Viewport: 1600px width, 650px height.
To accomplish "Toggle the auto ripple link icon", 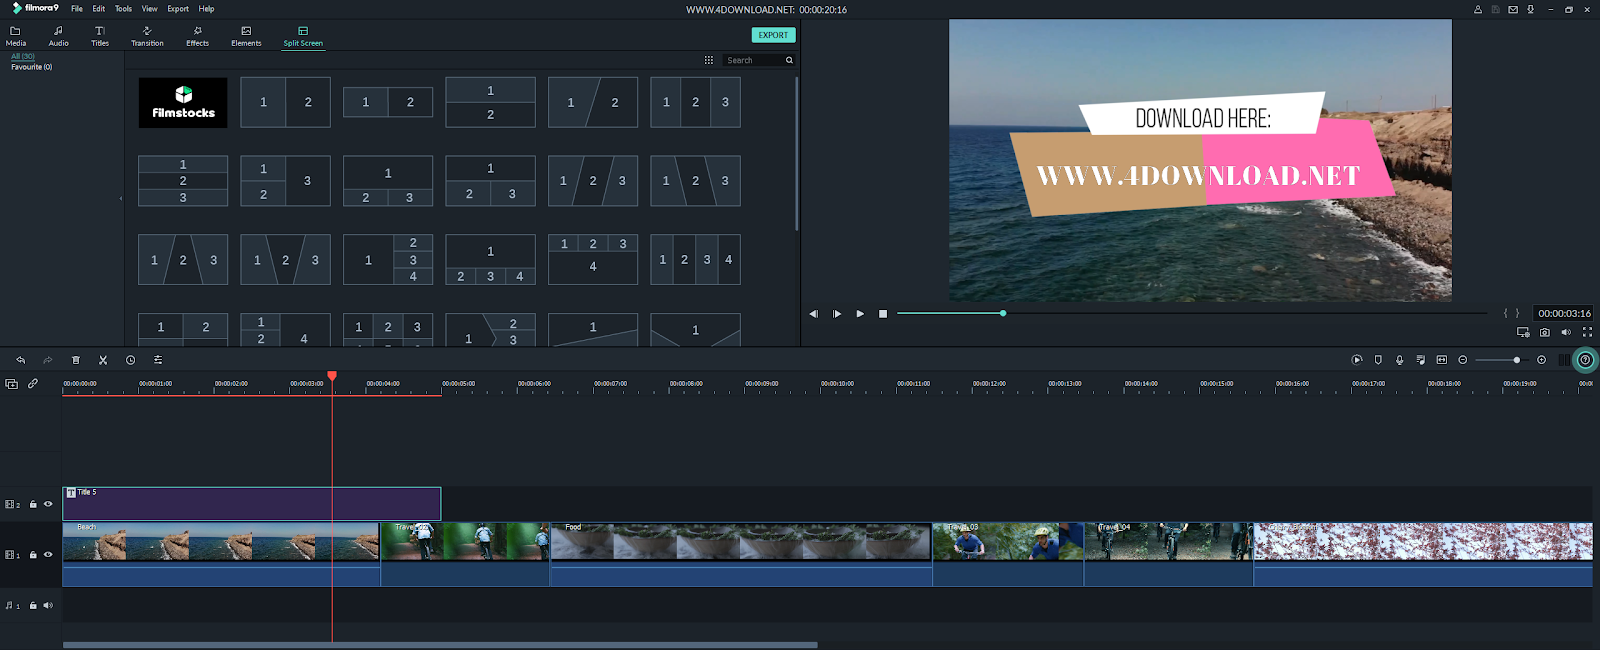I will (33, 384).
